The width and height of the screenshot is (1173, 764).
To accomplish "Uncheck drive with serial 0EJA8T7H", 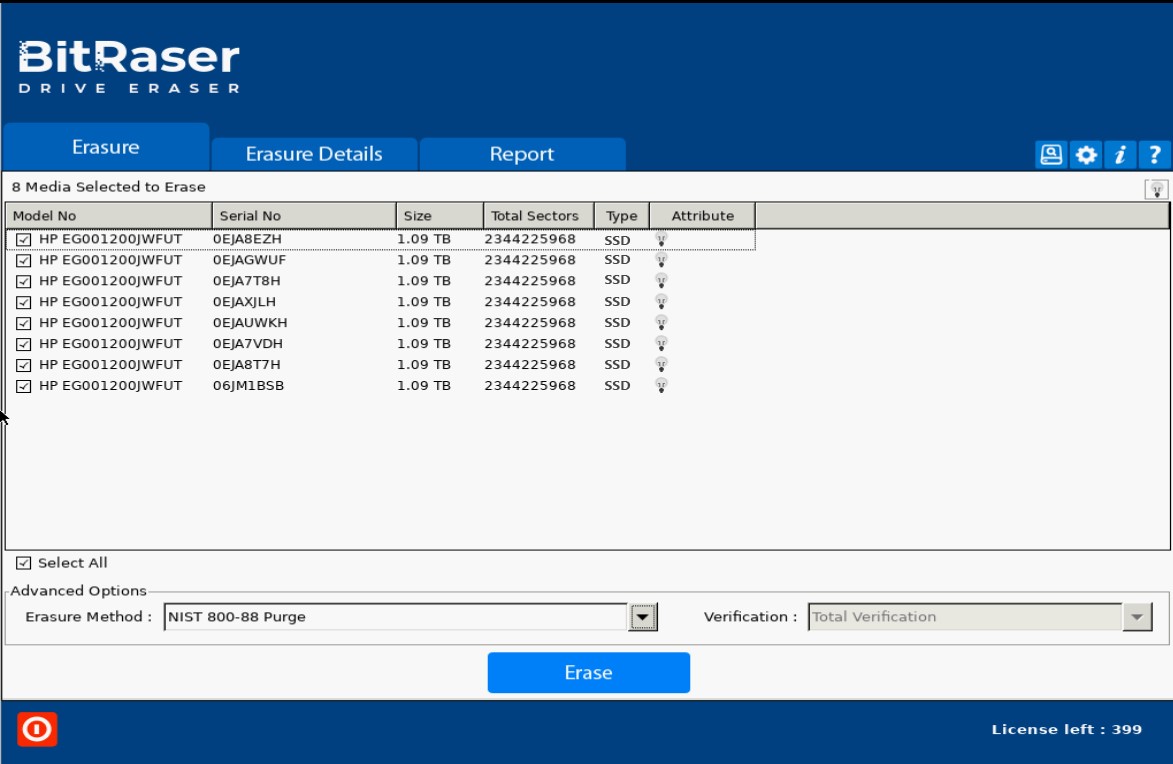I will [24, 365].
